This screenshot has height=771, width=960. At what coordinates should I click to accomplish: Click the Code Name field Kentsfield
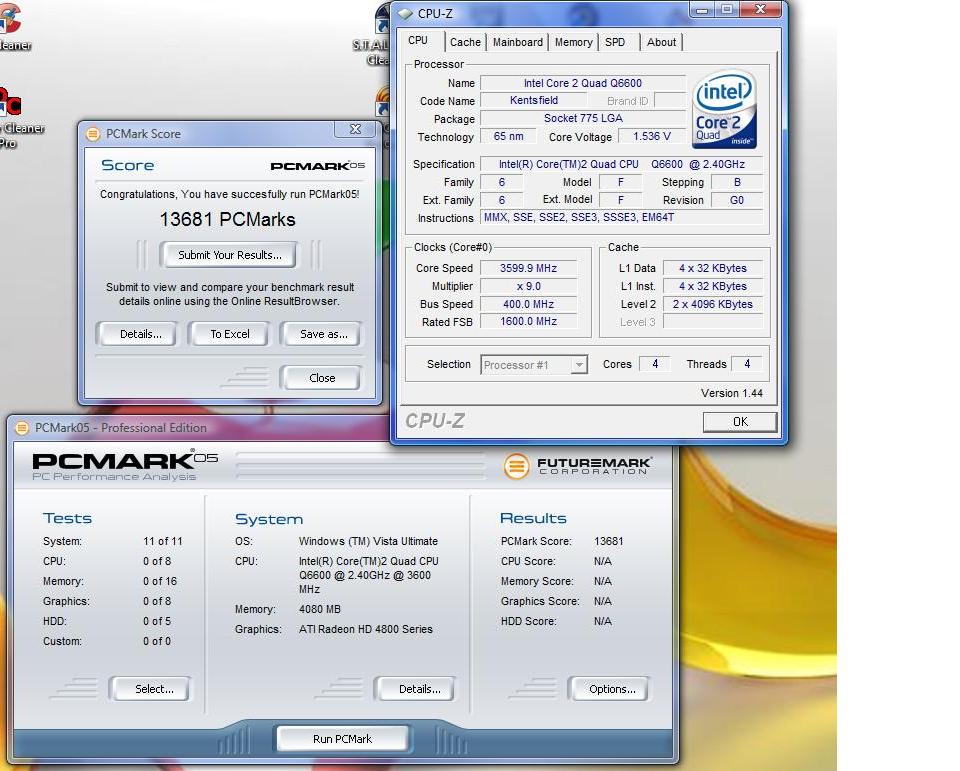pyautogui.click(x=533, y=100)
